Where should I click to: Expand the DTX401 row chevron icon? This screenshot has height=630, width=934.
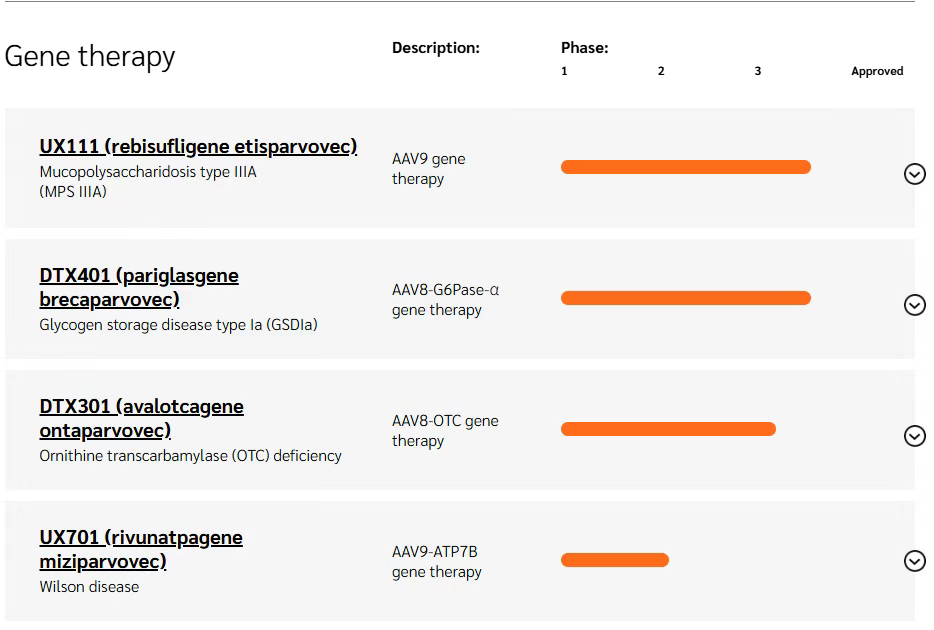[x=914, y=305]
